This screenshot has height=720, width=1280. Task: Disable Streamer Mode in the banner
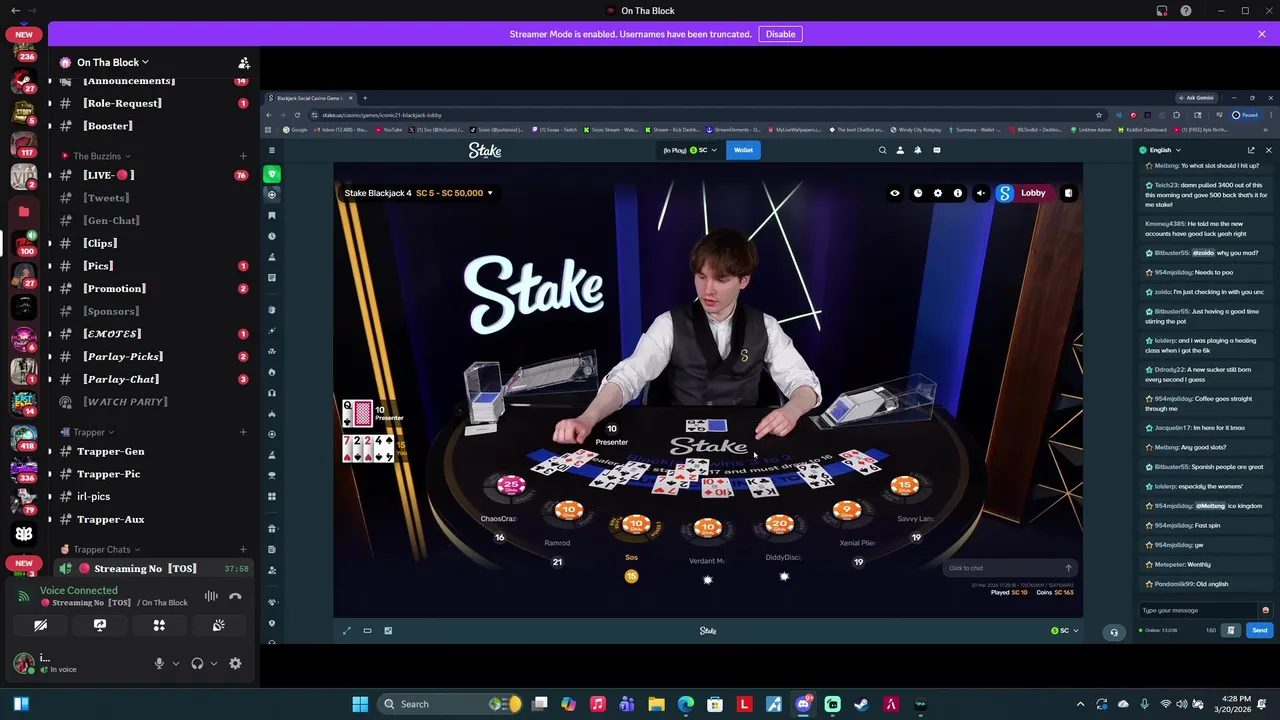(780, 34)
